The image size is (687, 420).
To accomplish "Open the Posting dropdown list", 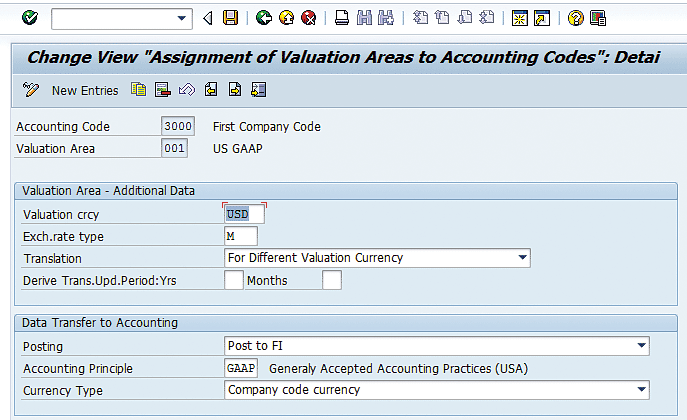I will [641, 346].
